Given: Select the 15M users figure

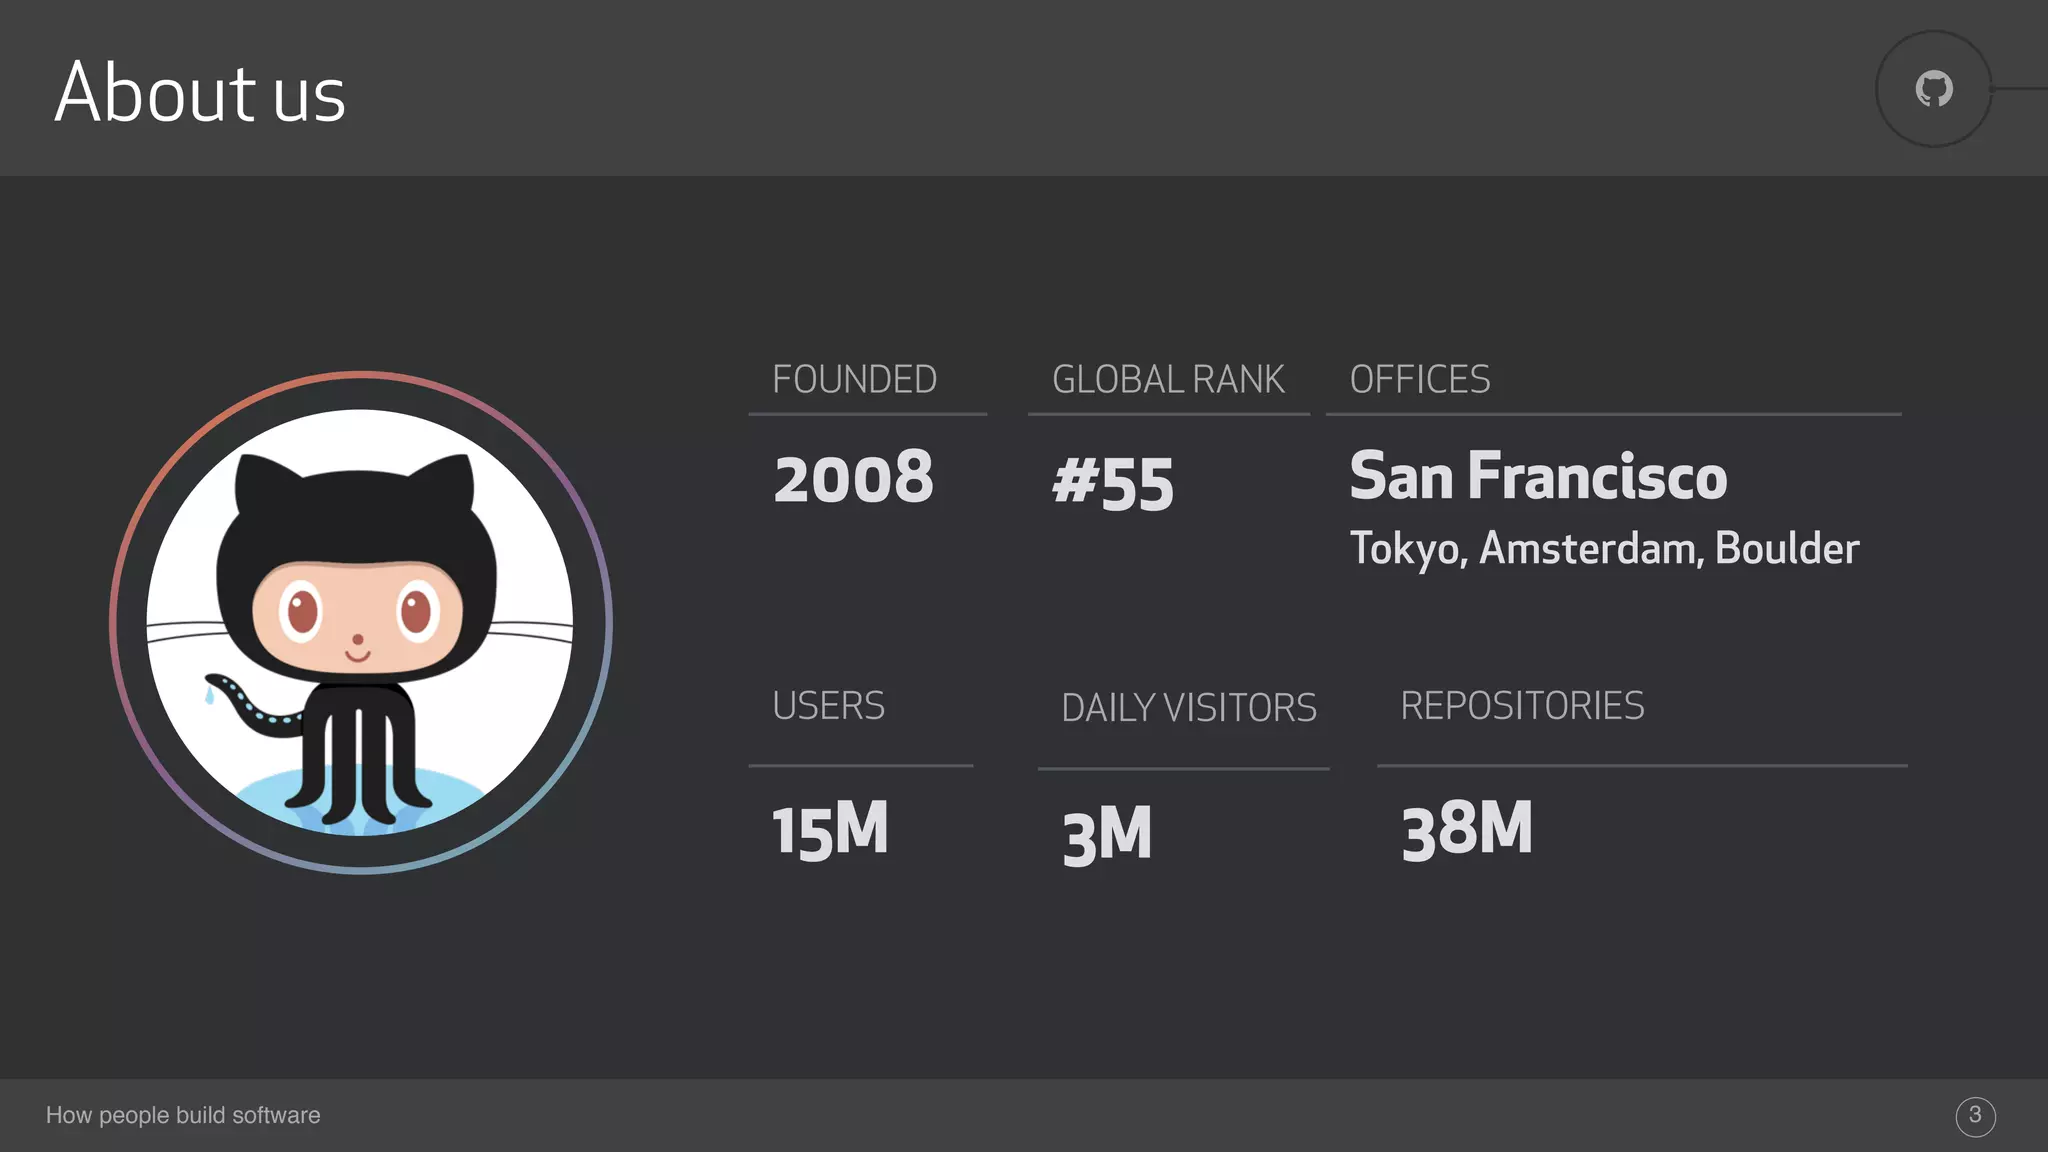Looking at the screenshot, I should click(830, 830).
